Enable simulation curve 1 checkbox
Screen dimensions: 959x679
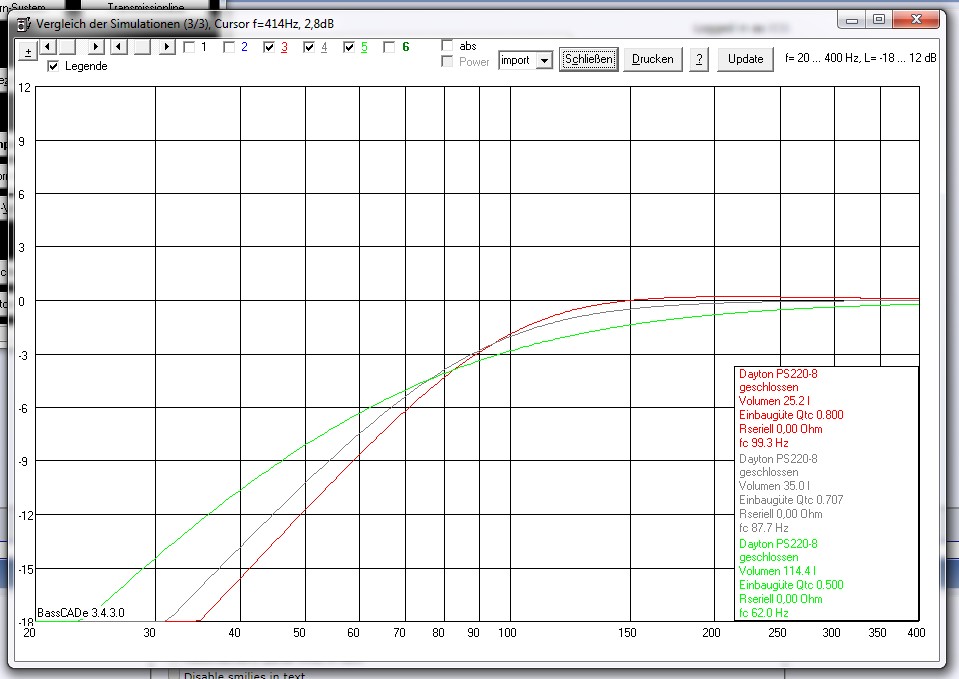tap(190, 47)
